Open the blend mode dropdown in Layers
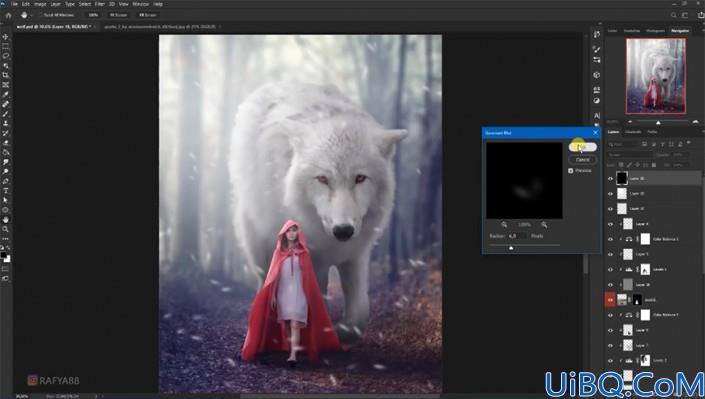 (630, 155)
